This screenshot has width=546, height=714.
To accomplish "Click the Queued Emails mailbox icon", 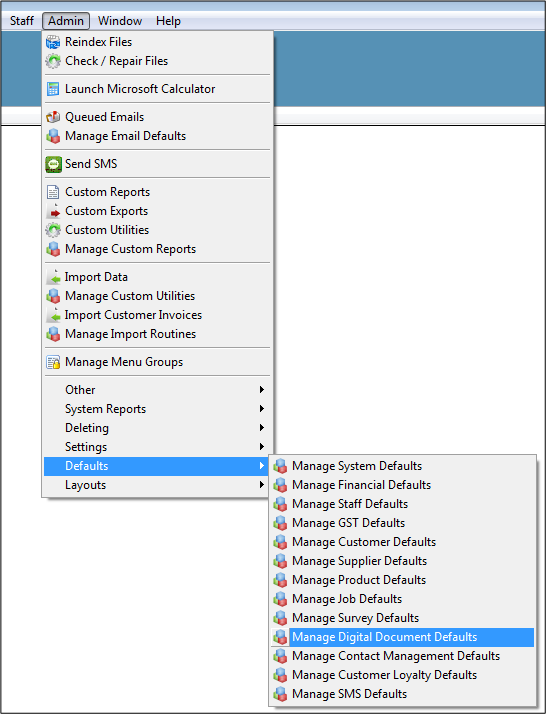I will pos(53,117).
